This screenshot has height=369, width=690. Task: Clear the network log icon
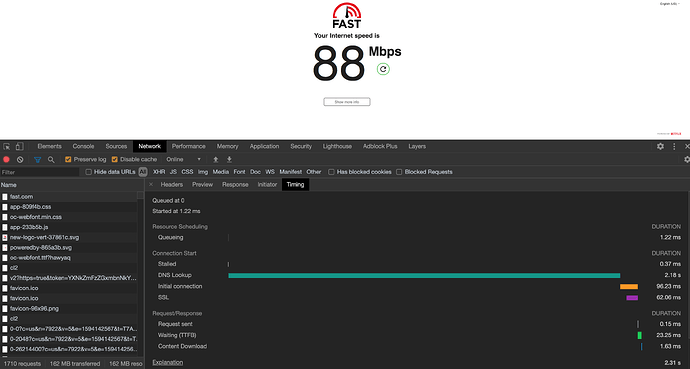pyautogui.click(x=20, y=160)
